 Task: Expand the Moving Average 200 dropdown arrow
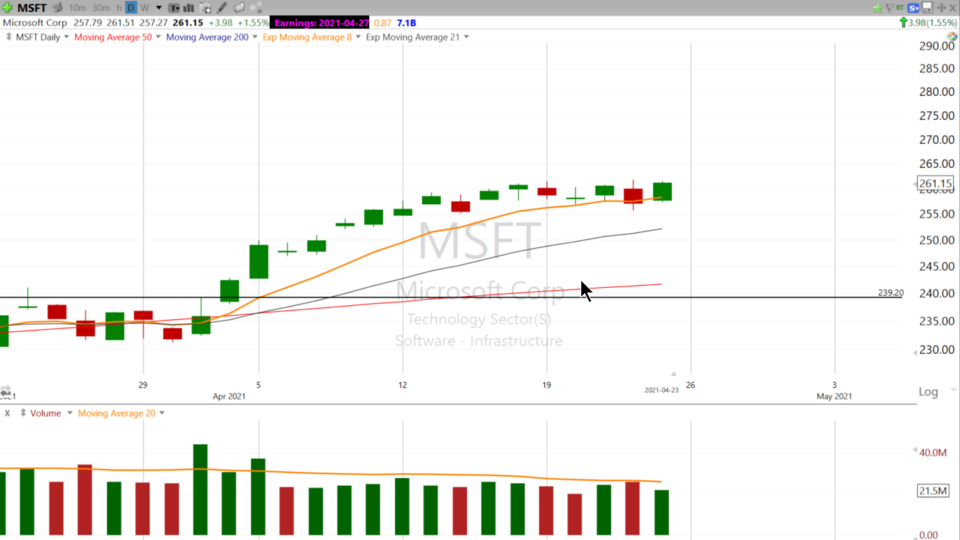click(x=255, y=37)
